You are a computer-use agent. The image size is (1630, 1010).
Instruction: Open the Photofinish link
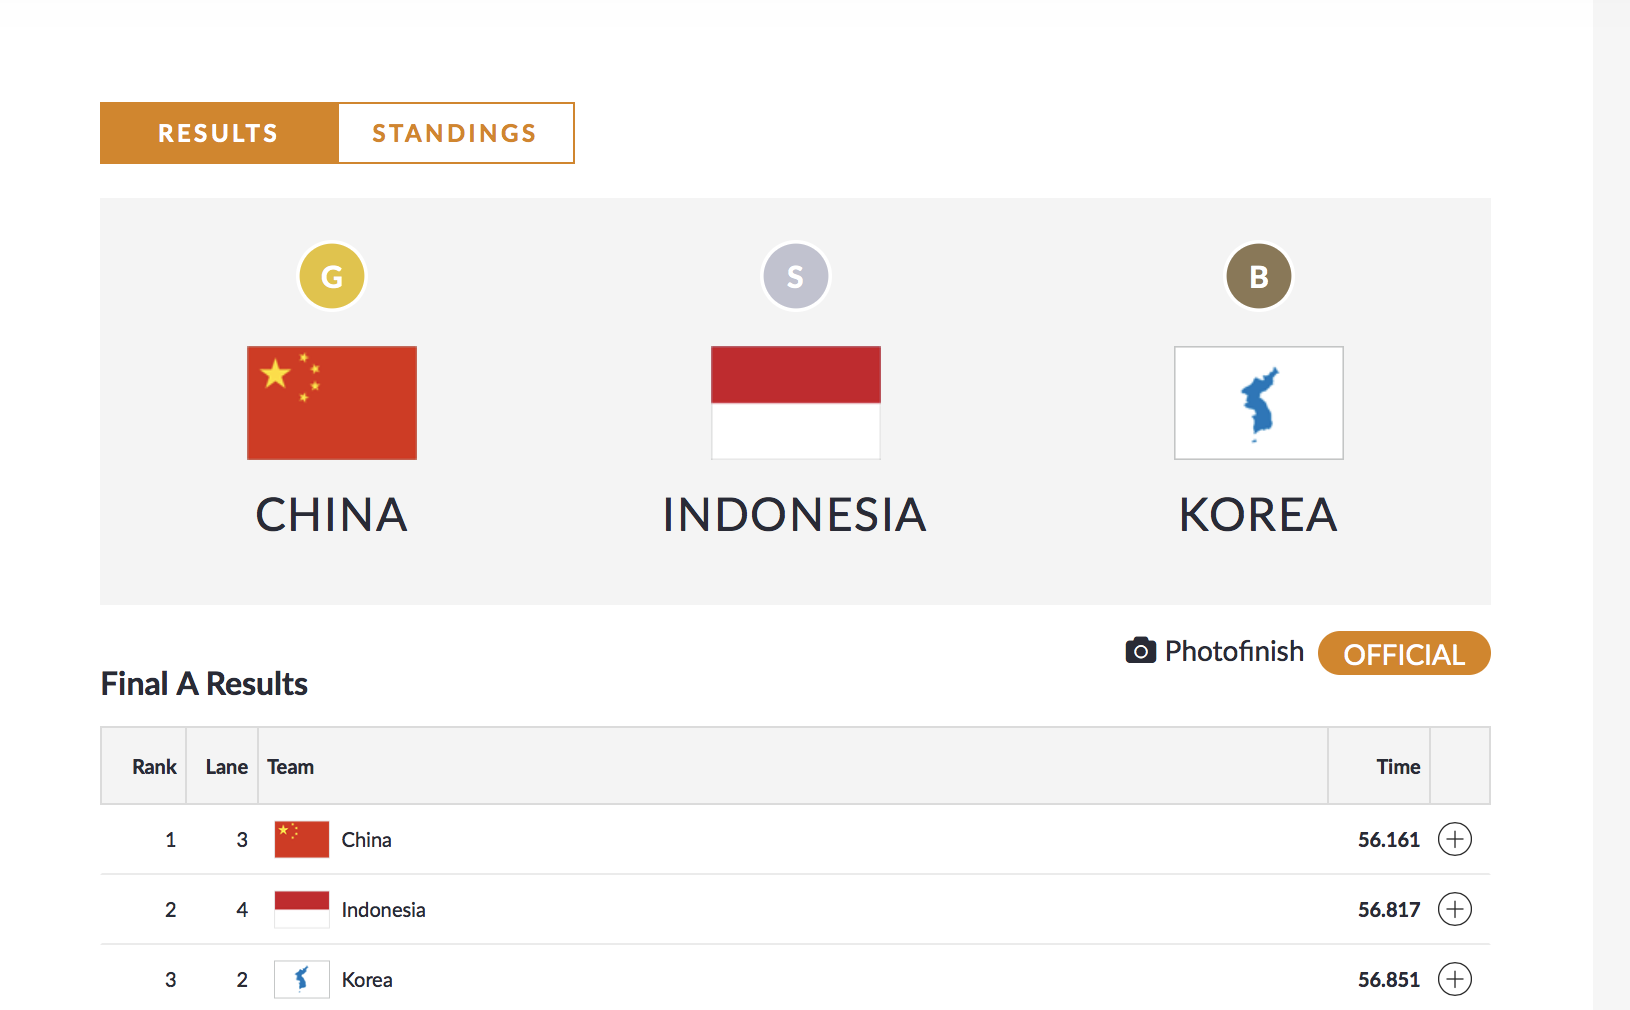(1234, 651)
